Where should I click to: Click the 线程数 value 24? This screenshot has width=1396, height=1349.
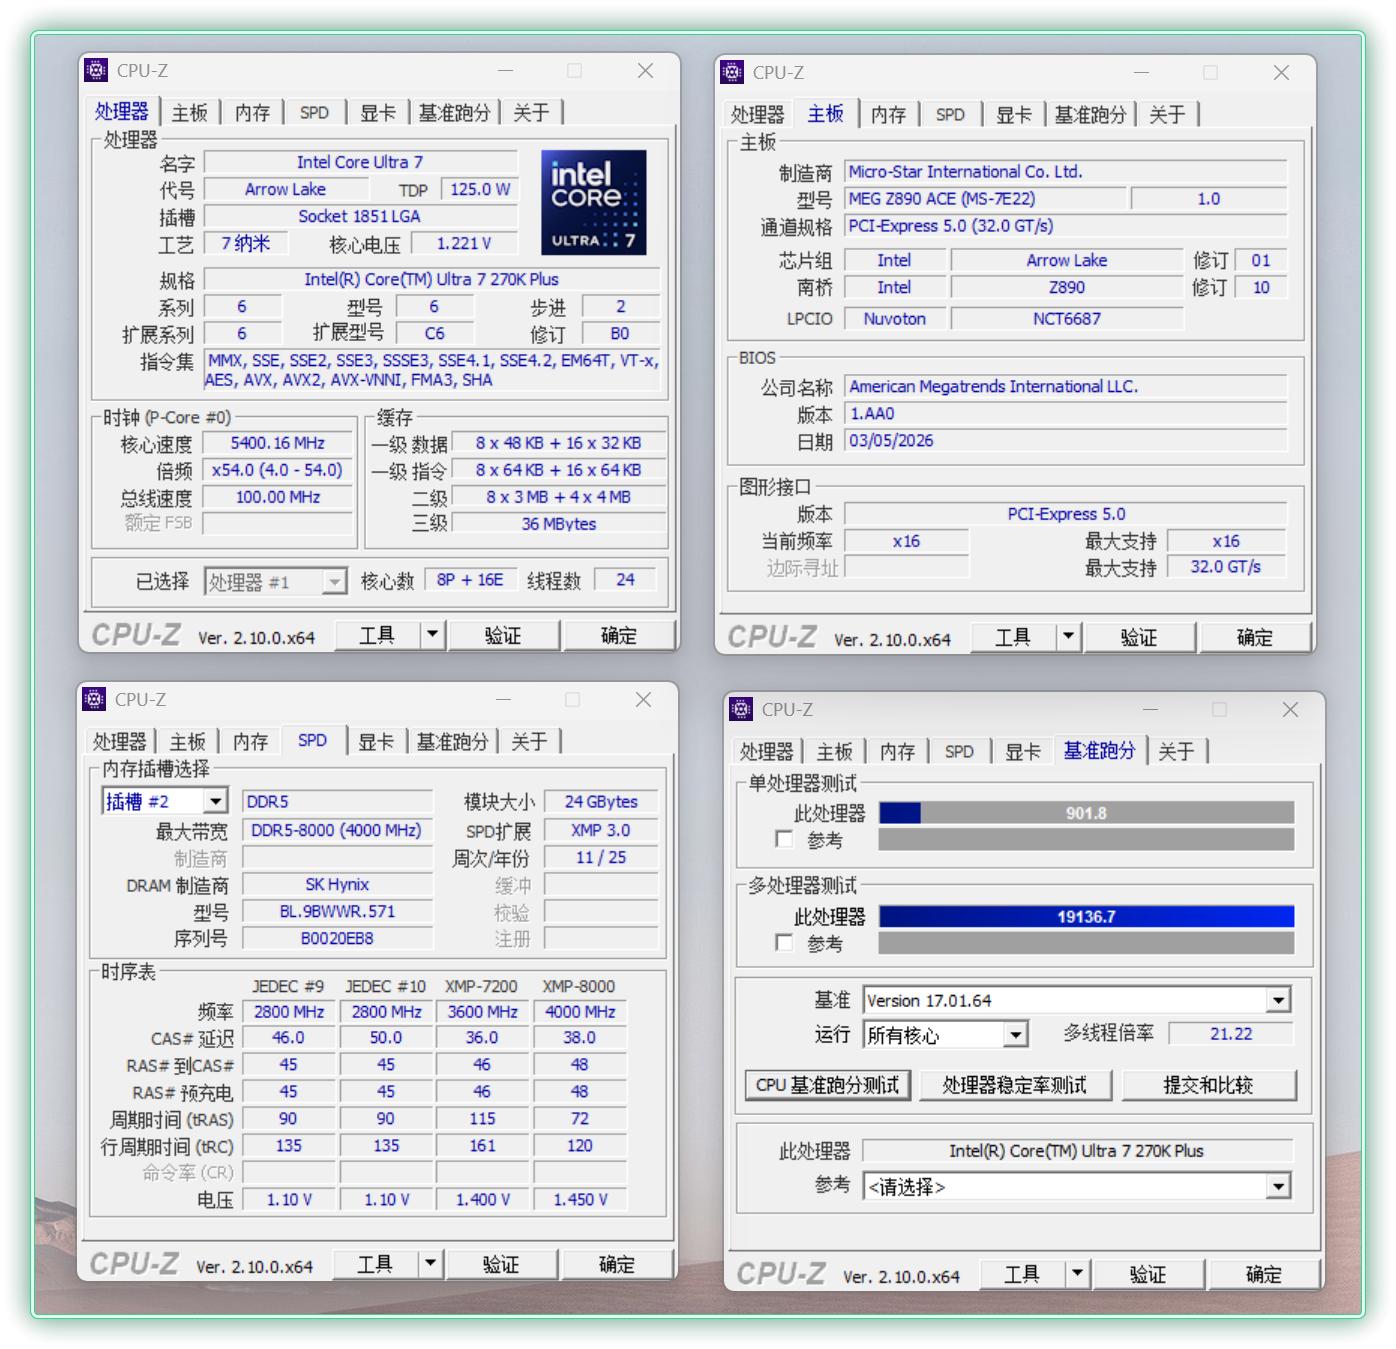coord(625,580)
